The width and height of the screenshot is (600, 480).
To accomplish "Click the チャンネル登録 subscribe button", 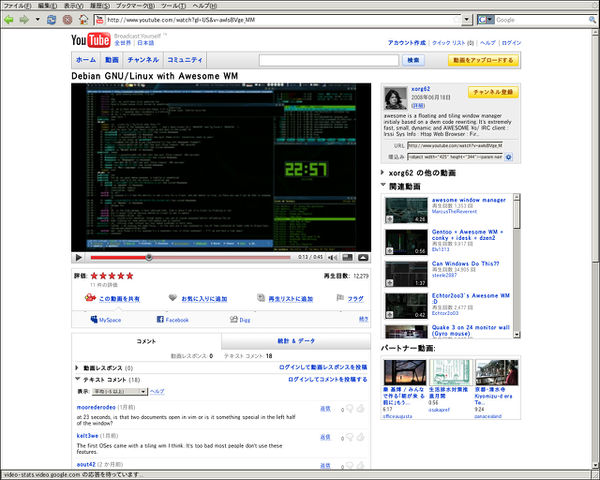I will pyautogui.click(x=493, y=92).
